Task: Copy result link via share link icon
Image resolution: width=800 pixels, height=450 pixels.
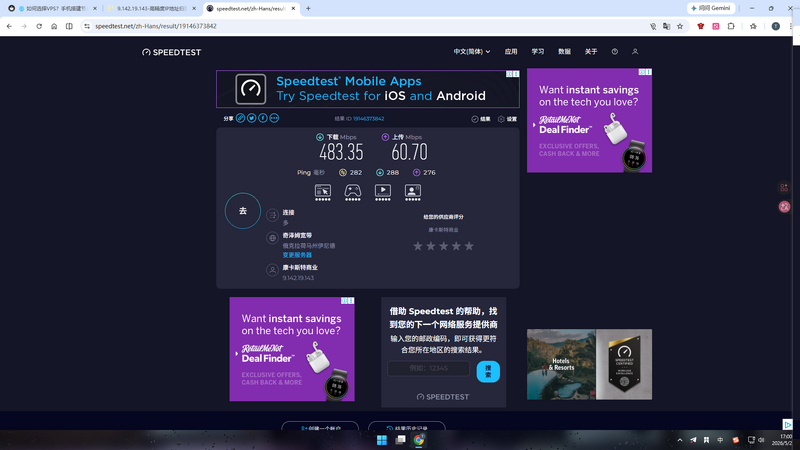Action: [x=240, y=118]
